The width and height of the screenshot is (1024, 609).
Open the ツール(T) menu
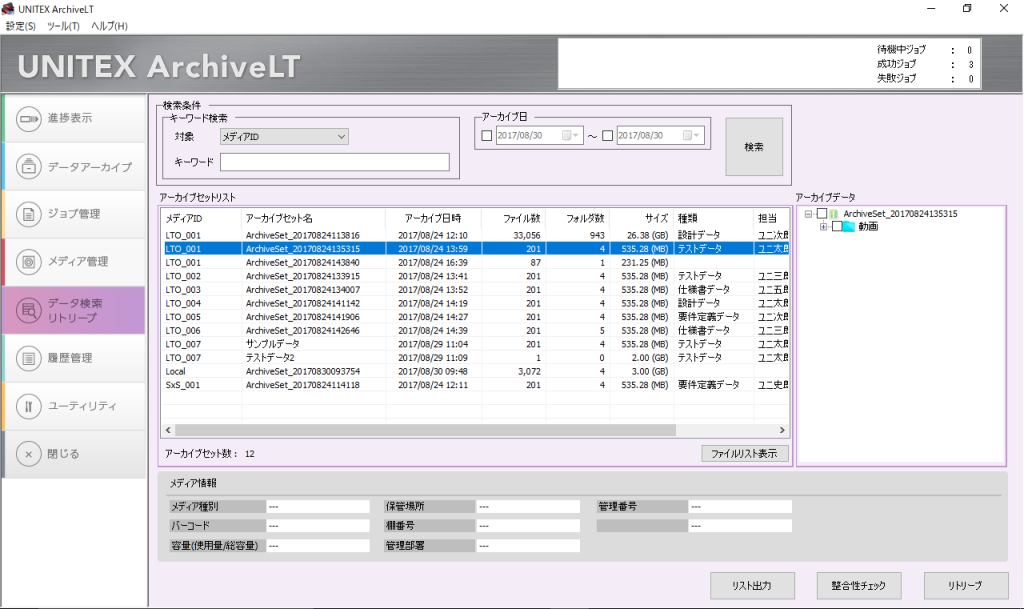point(63,26)
